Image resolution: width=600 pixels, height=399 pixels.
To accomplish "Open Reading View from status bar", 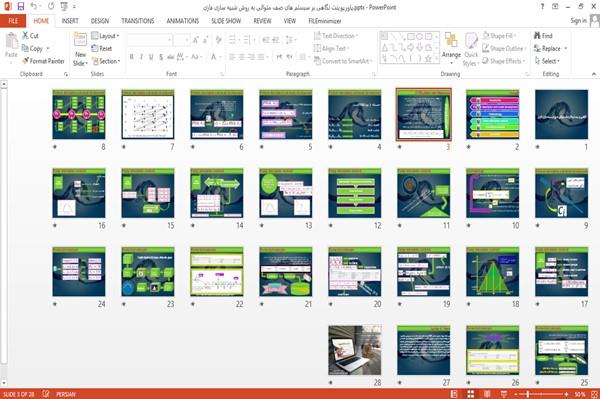I will click(x=487, y=394).
